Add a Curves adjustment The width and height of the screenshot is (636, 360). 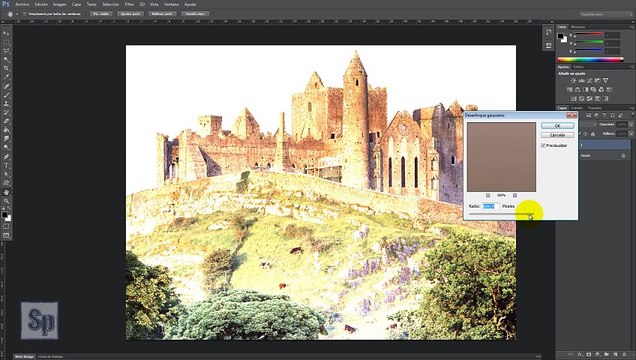coord(589,81)
